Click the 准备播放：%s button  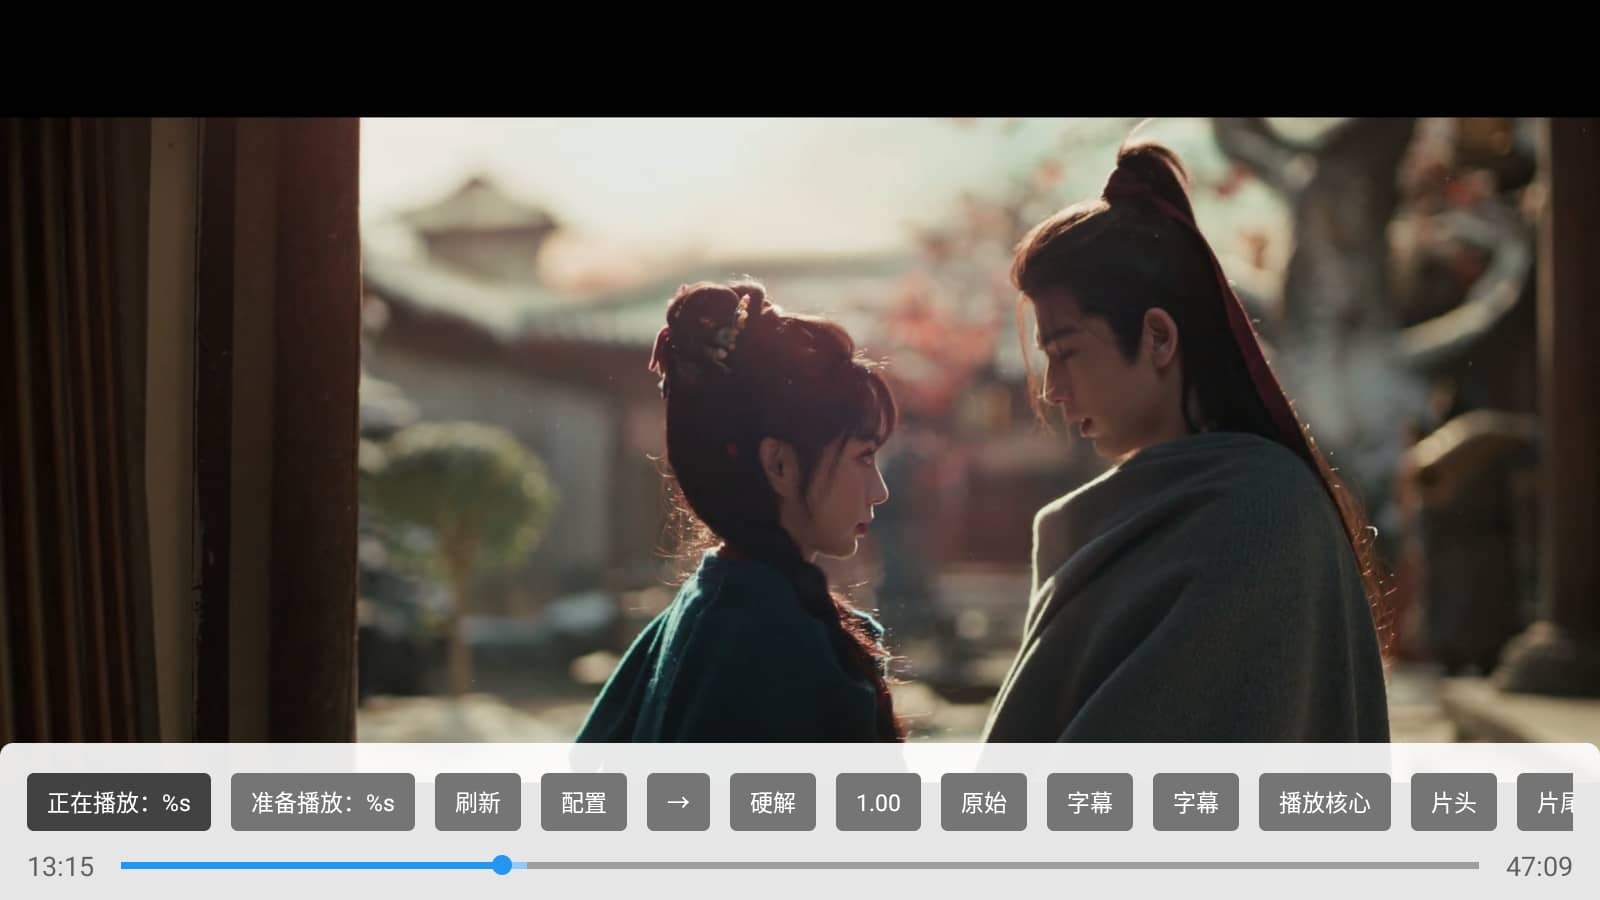click(323, 802)
